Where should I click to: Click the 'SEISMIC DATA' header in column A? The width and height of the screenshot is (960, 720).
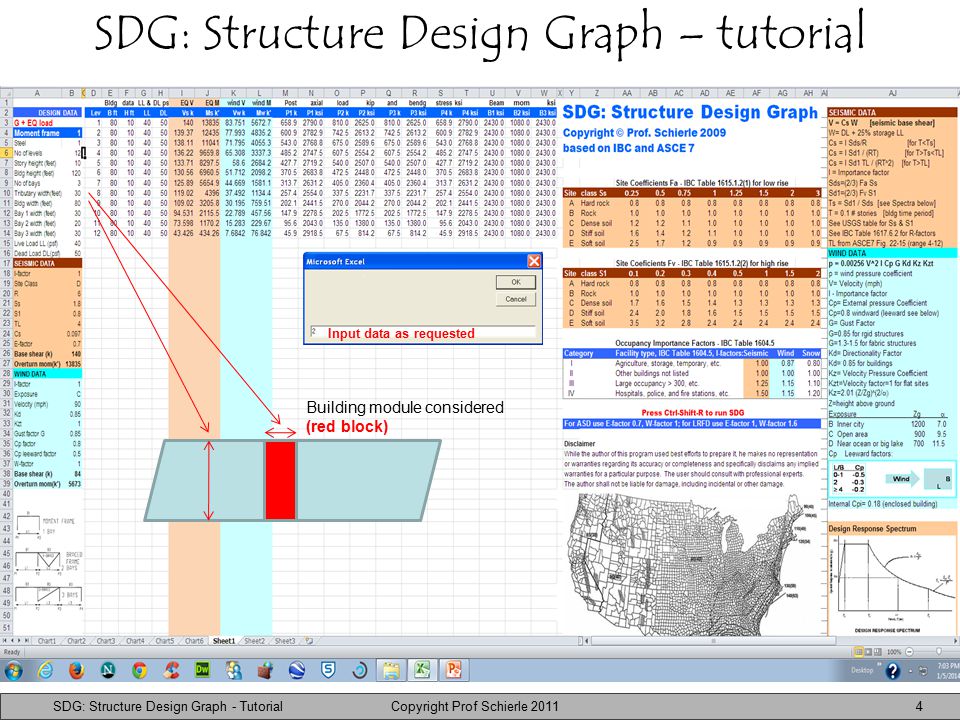point(47,263)
